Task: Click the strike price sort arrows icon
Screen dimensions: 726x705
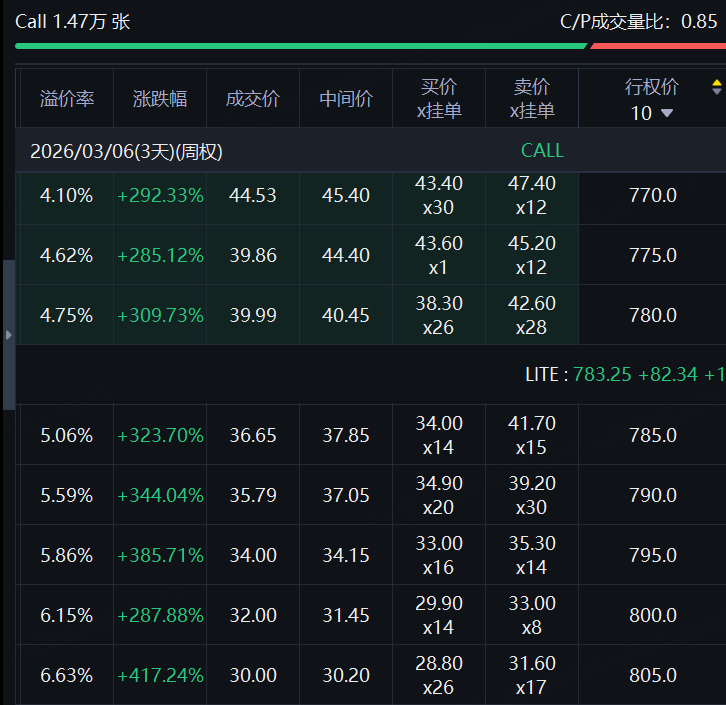Action: click(716, 87)
